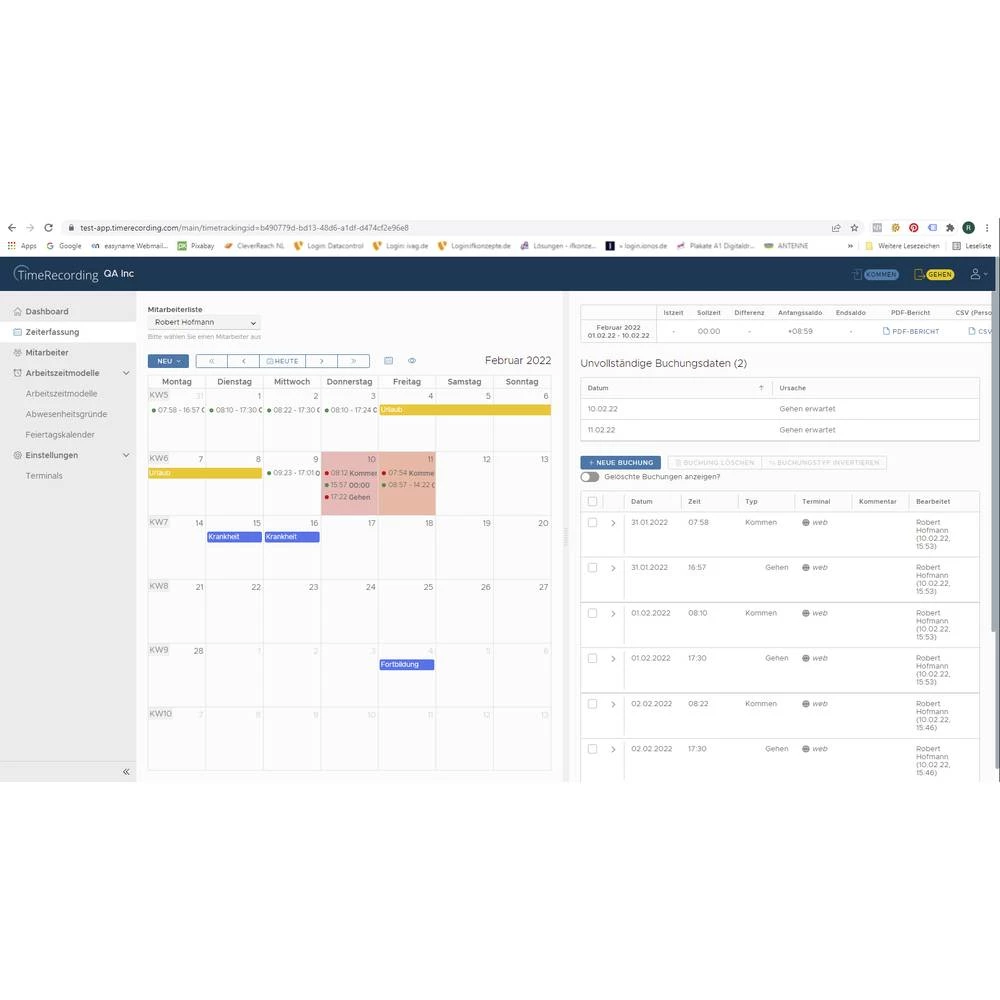Toggle 'Gelöschte Buchungen anzeigen' switch
This screenshot has width=1000, height=1000.
(x=590, y=477)
